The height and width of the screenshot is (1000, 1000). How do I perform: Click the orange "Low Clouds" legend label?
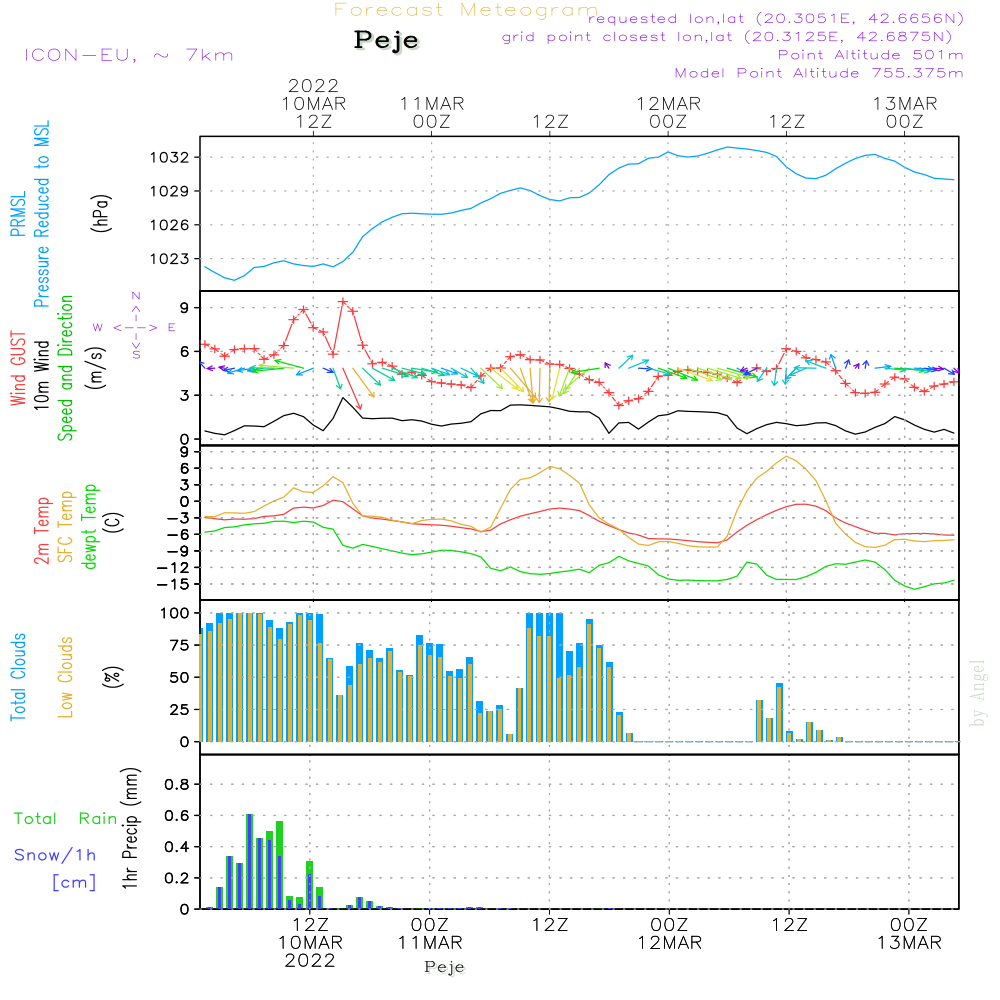click(x=66, y=677)
